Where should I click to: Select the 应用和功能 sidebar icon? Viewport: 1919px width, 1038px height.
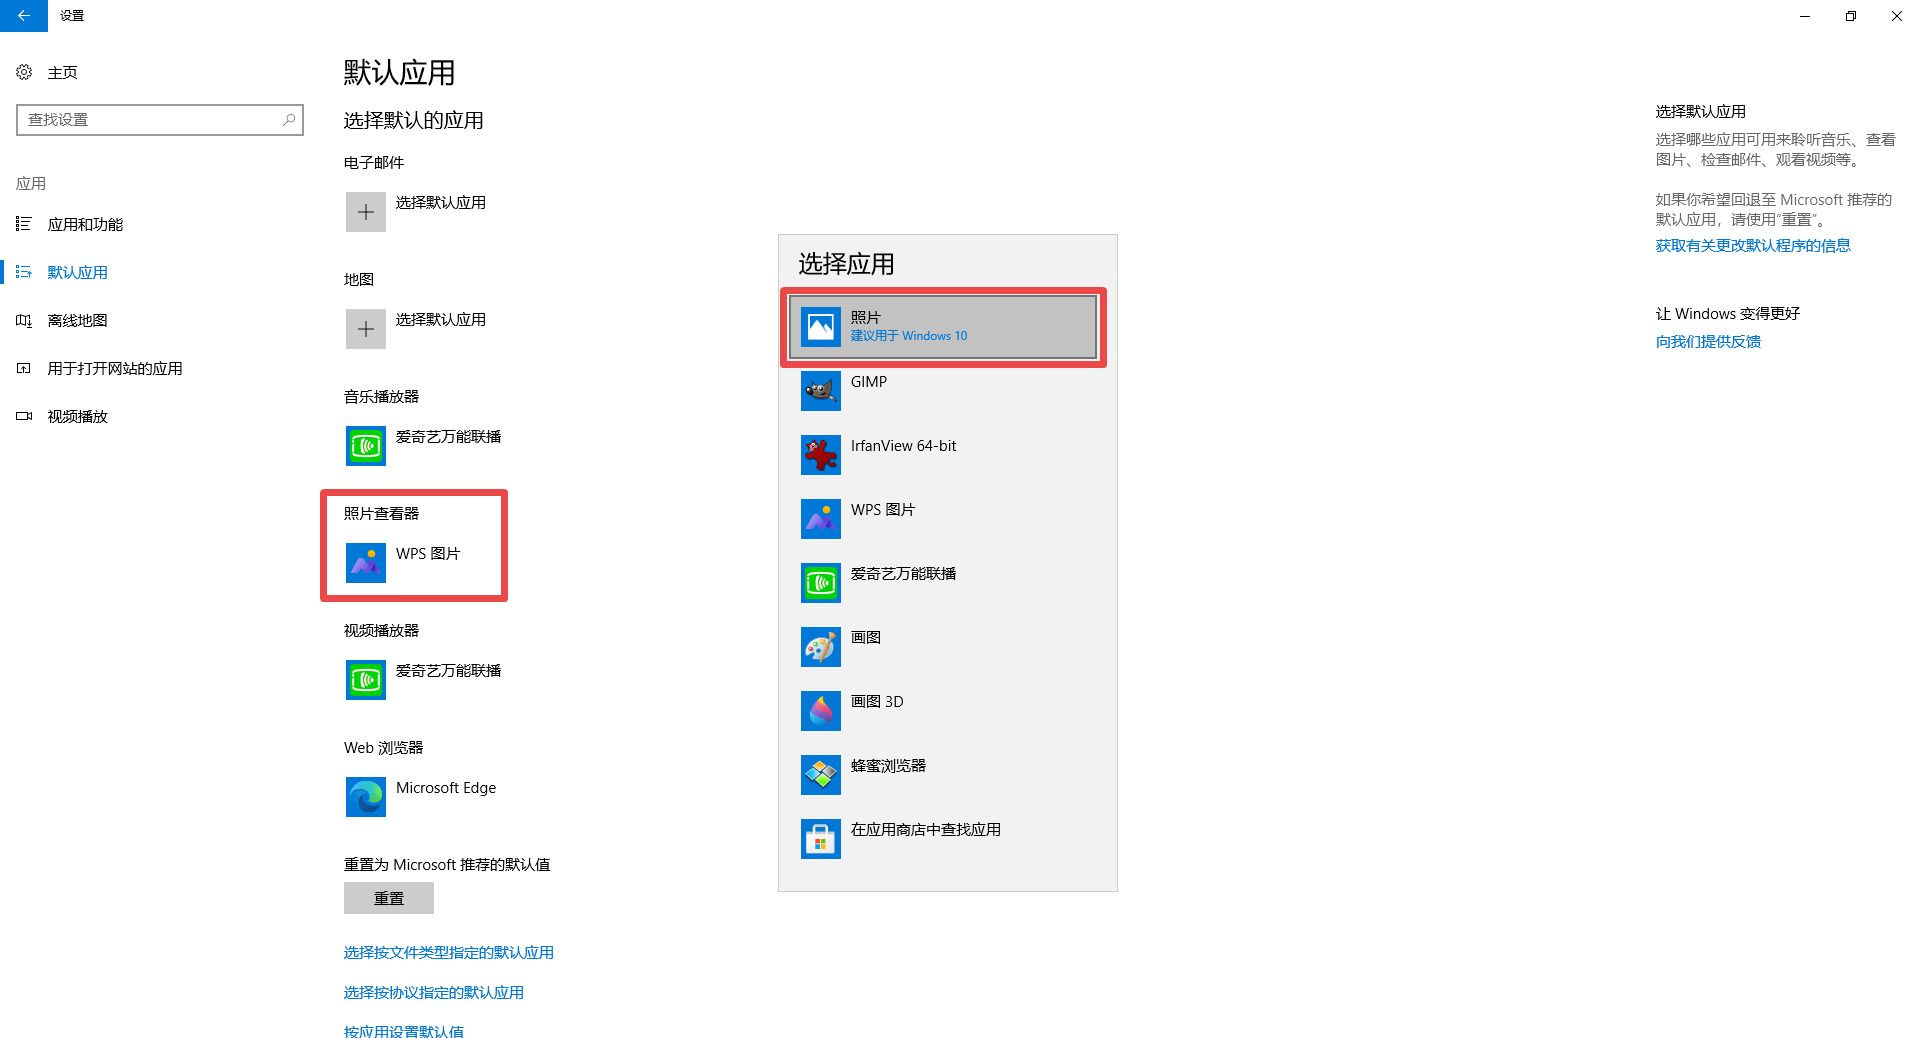point(24,224)
